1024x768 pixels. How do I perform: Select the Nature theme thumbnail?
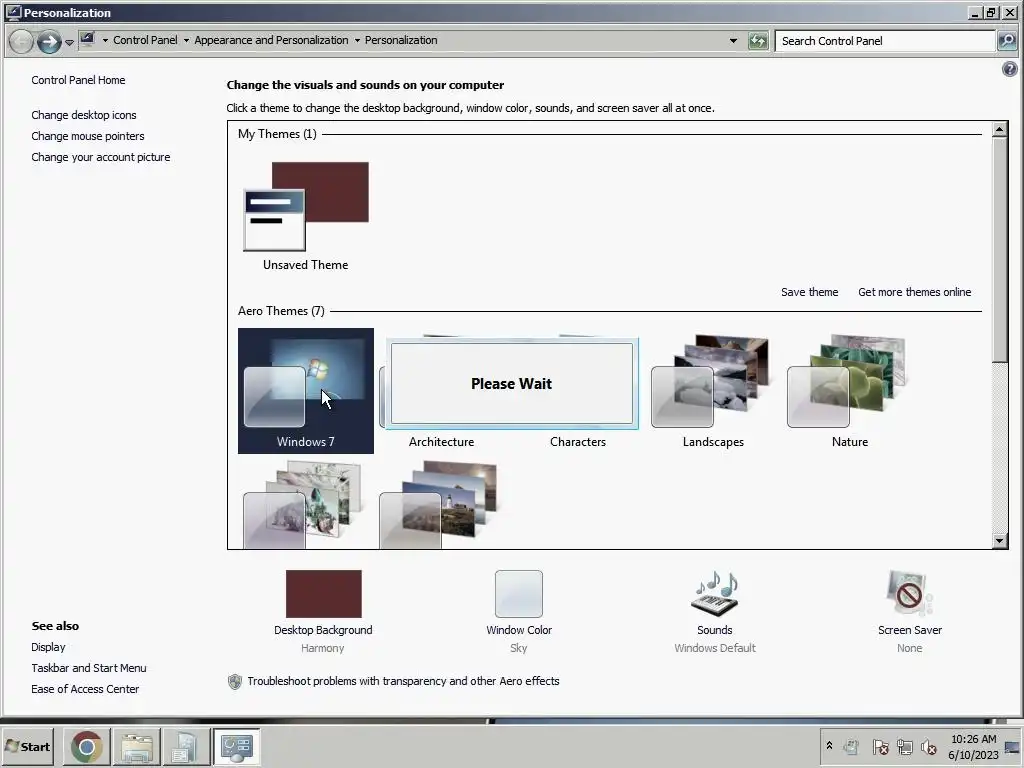[x=849, y=381]
